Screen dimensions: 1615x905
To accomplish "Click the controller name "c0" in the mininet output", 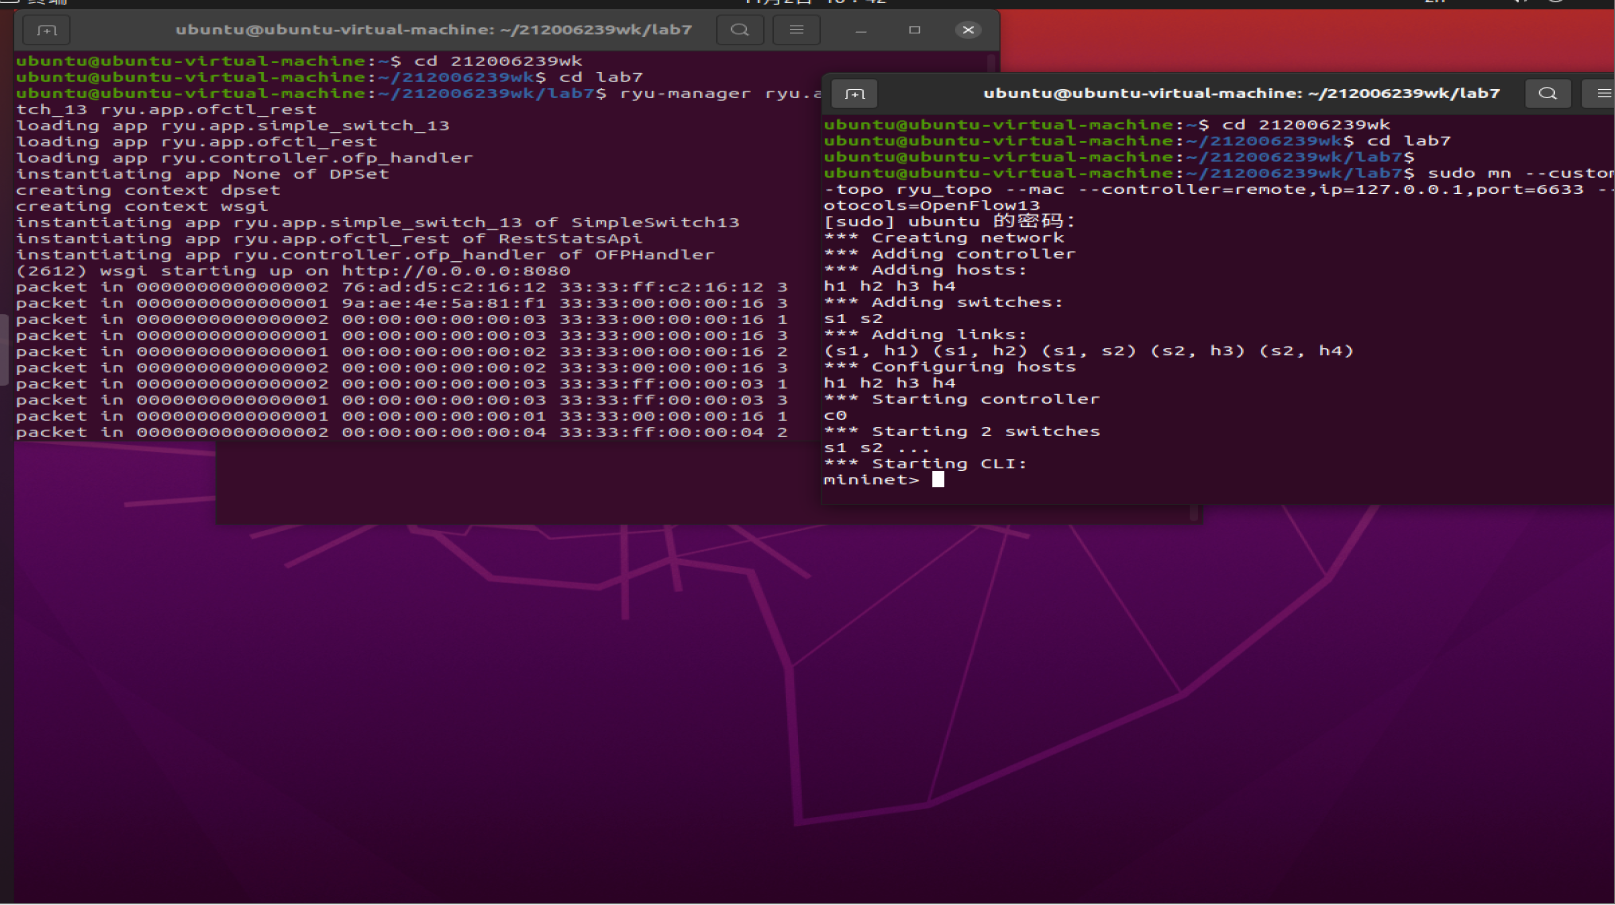I will pos(835,415).
